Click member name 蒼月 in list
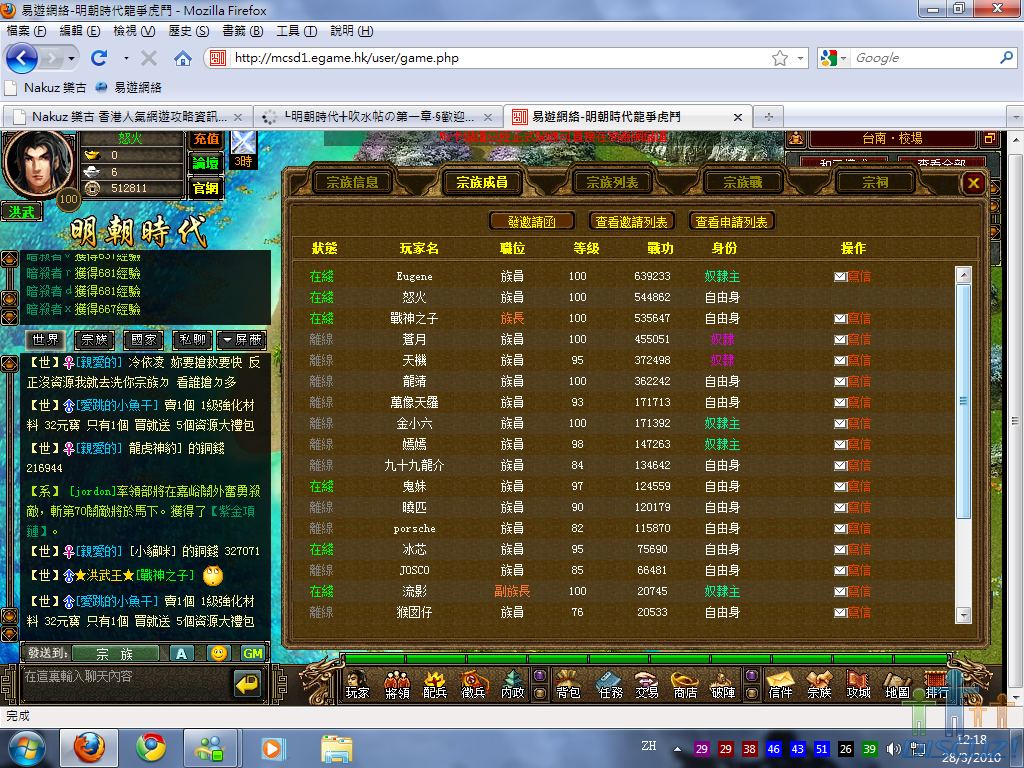This screenshot has width=1024, height=768. tap(414, 339)
